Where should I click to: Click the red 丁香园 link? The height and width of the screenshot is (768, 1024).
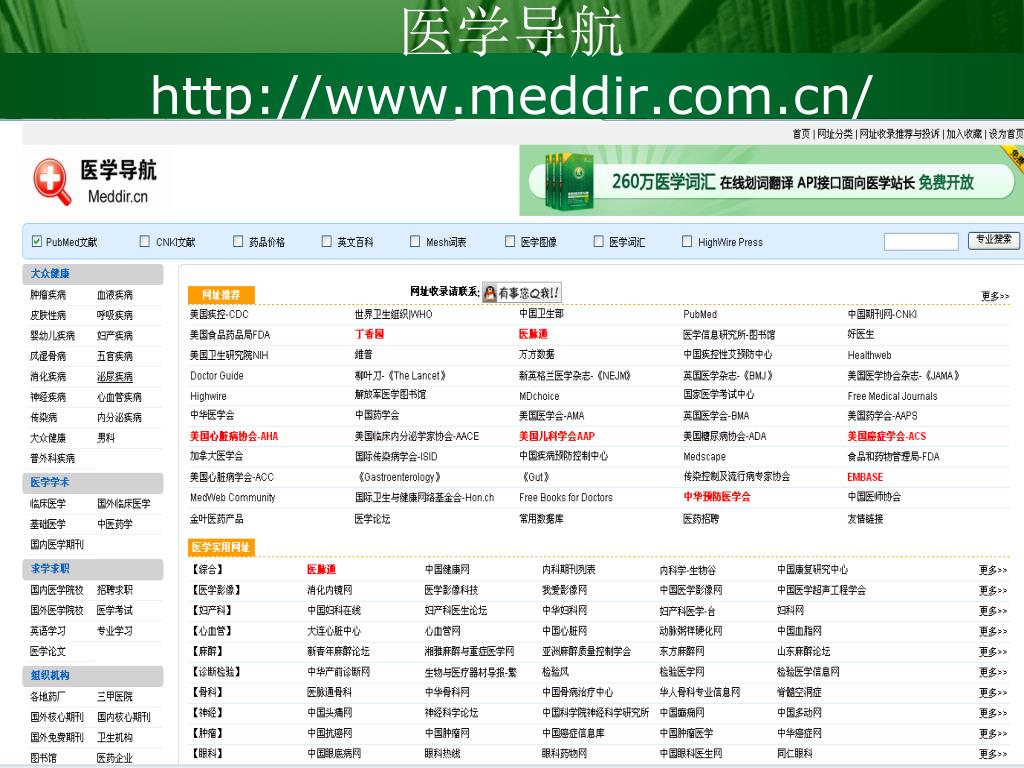(x=369, y=334)
